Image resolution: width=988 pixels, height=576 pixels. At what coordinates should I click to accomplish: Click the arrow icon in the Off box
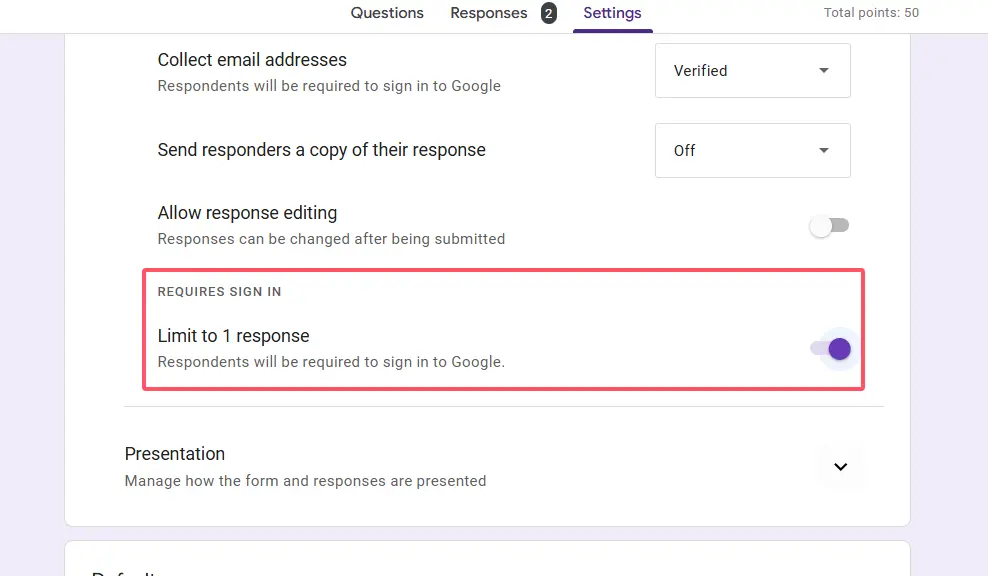(x=824, y=150)
